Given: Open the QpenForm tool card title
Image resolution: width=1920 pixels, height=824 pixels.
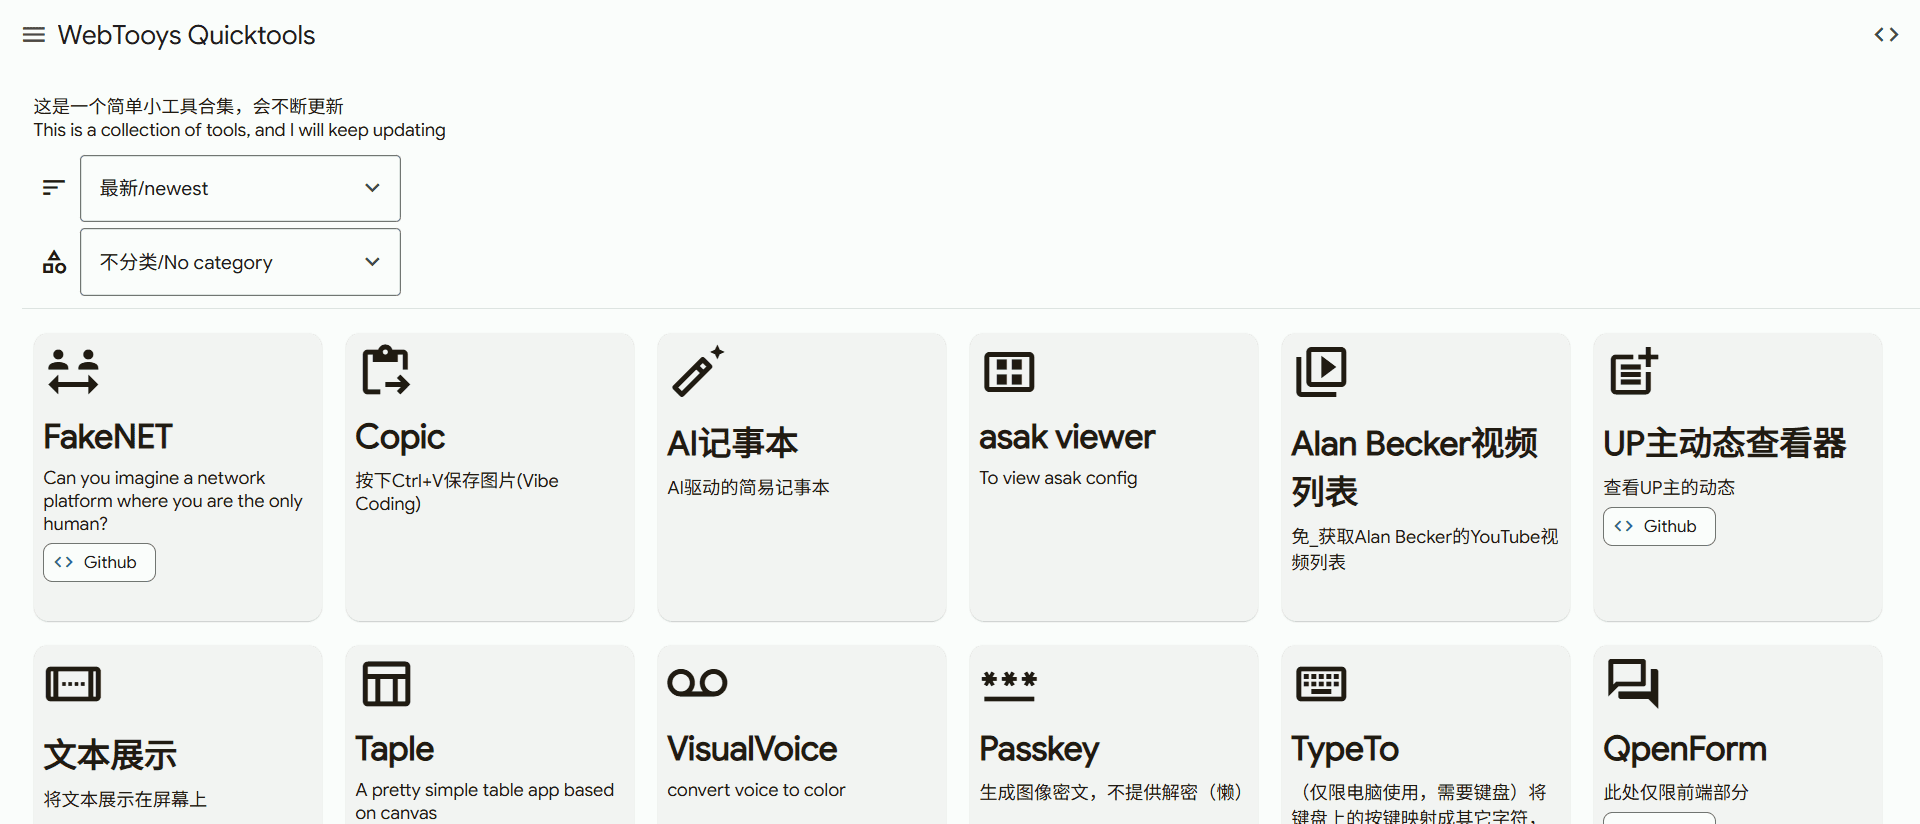Looking at the screenshot, I should pos(1684,749).
